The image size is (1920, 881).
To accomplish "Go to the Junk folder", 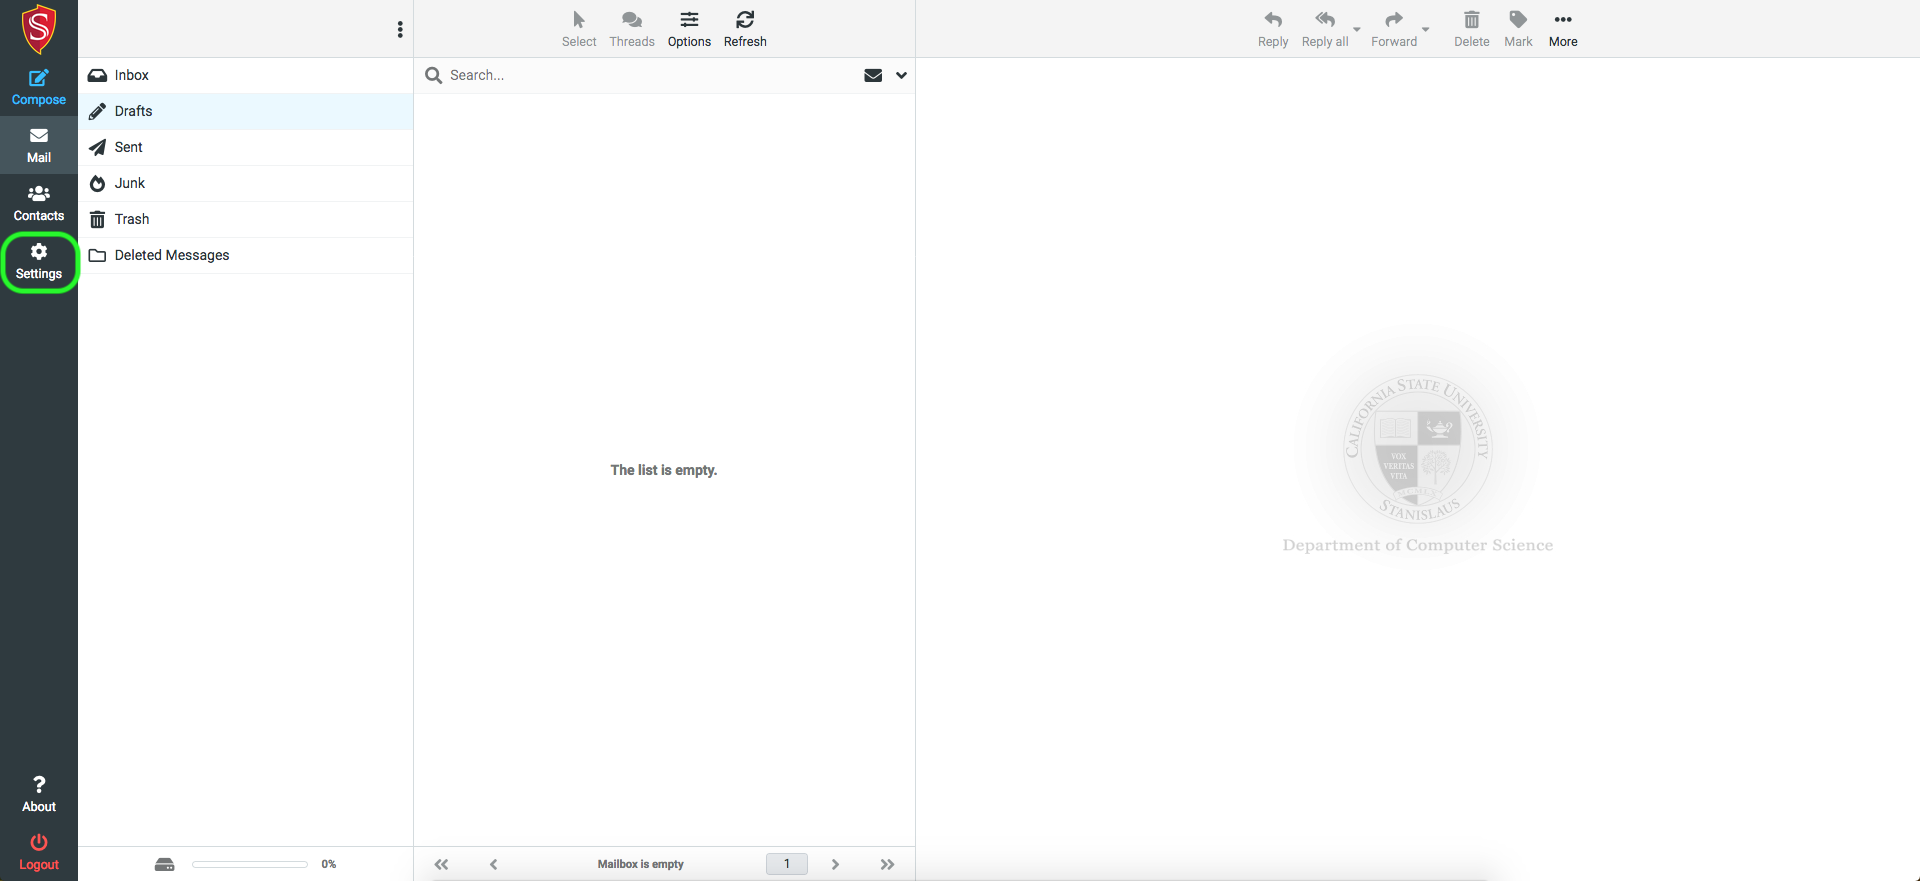I will pos(245,183).
